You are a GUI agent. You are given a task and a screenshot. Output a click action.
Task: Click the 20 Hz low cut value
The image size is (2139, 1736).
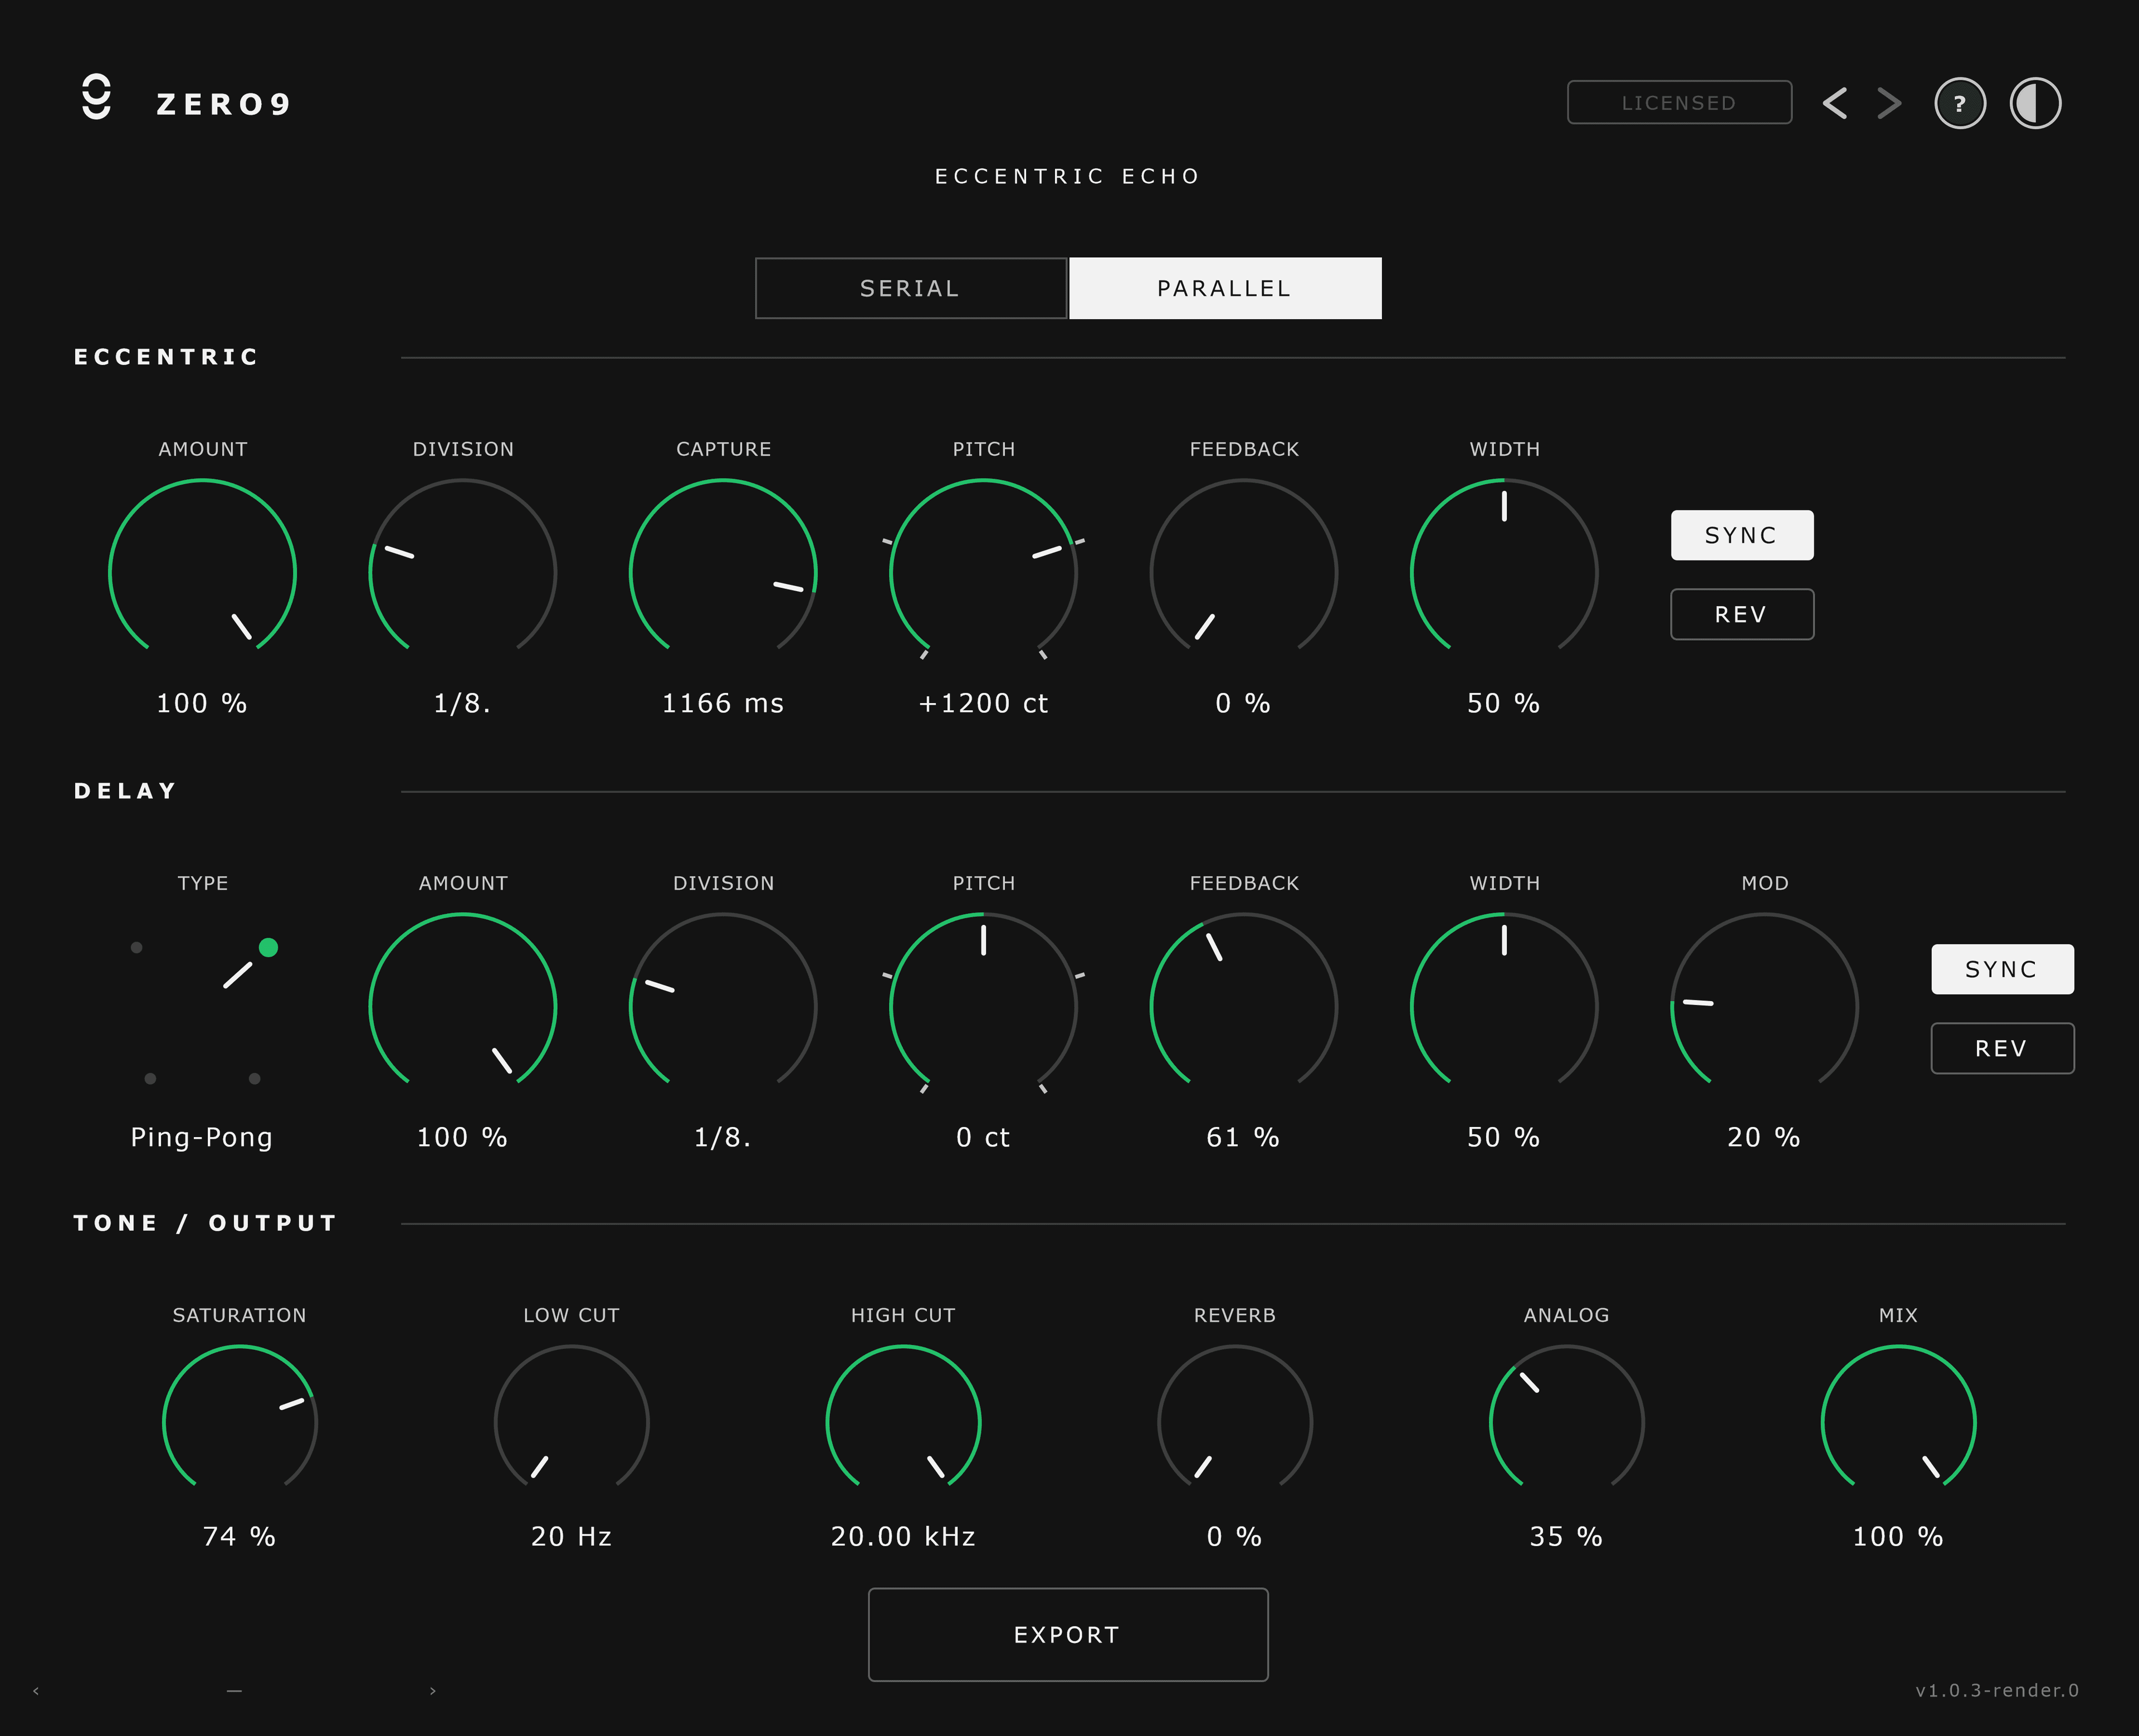pyautogui.click(x=571, y=1536)
